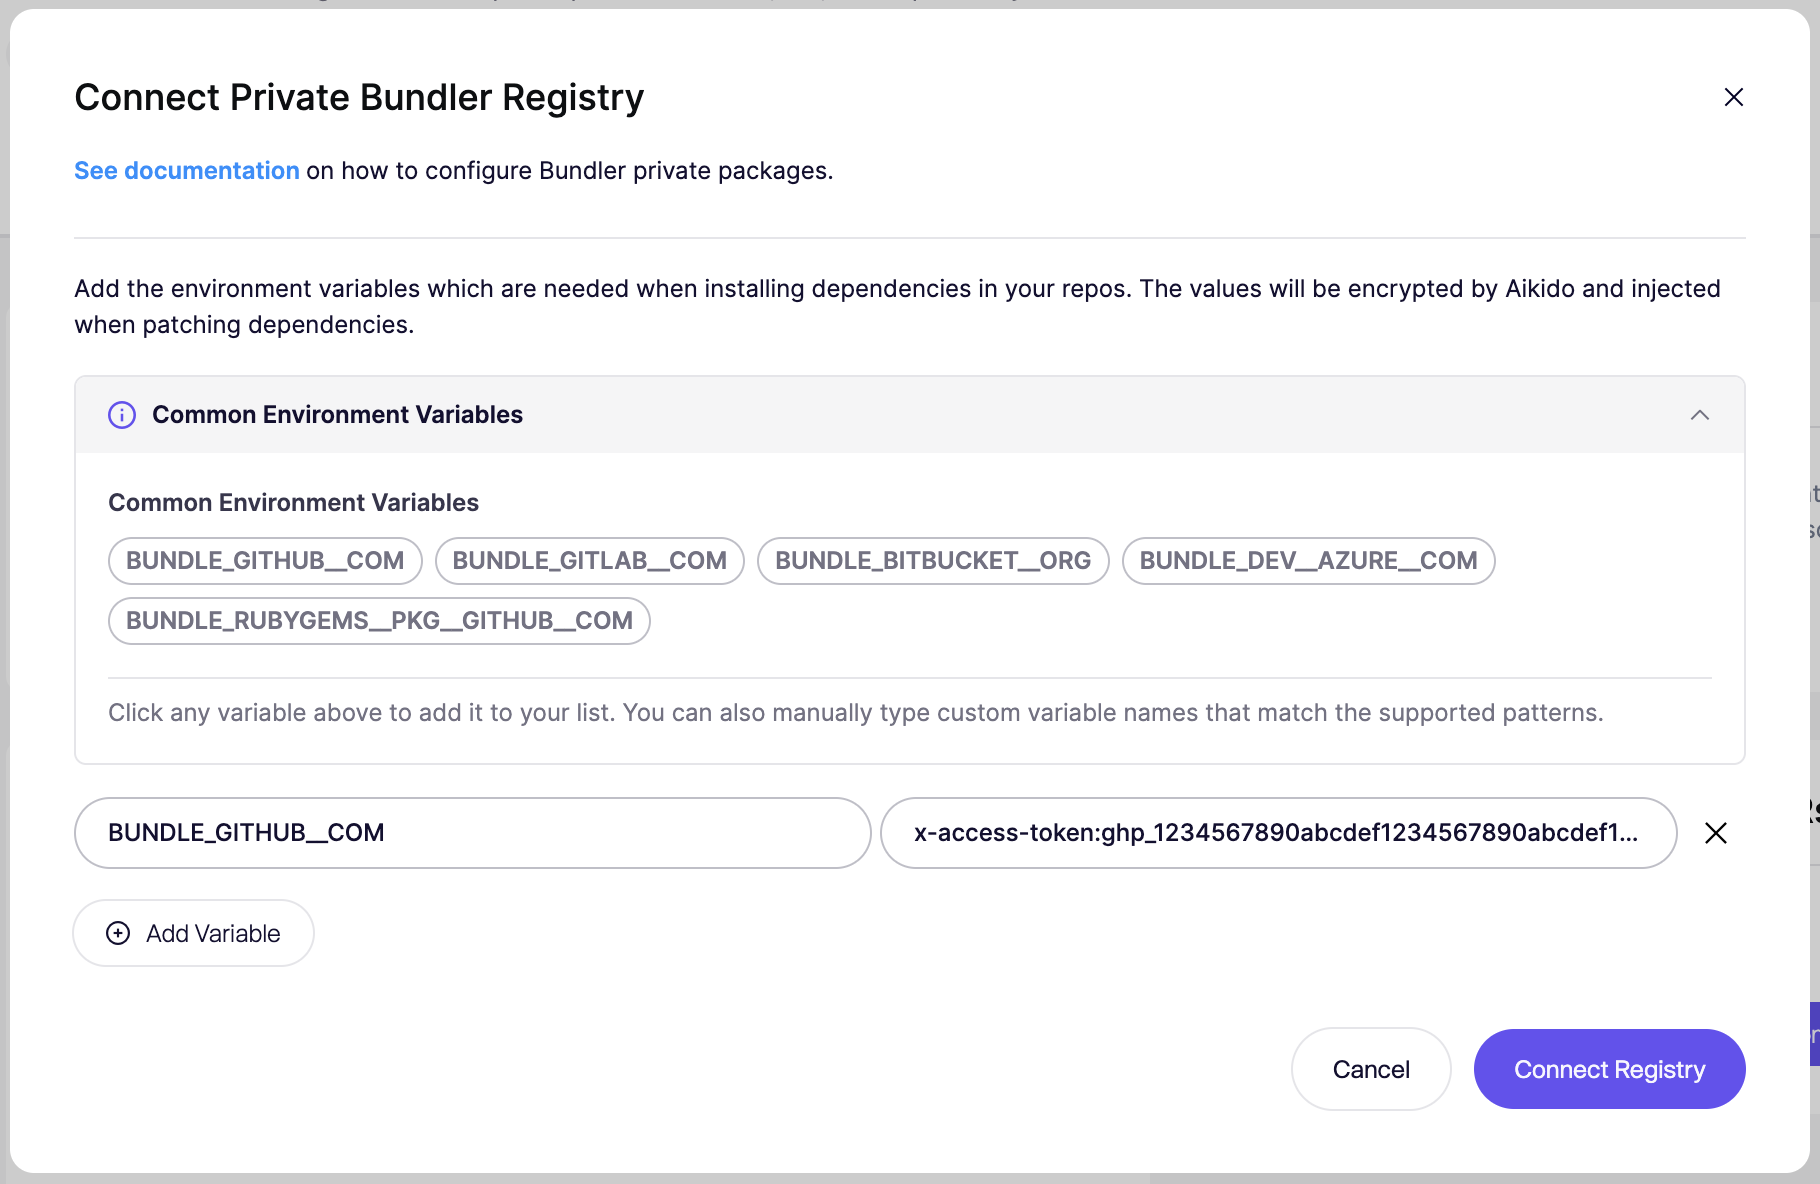Remove the BUNDLE_GITHUB__COM variable row
Screen dimensions: 1820x1184
coord(1715,833)
